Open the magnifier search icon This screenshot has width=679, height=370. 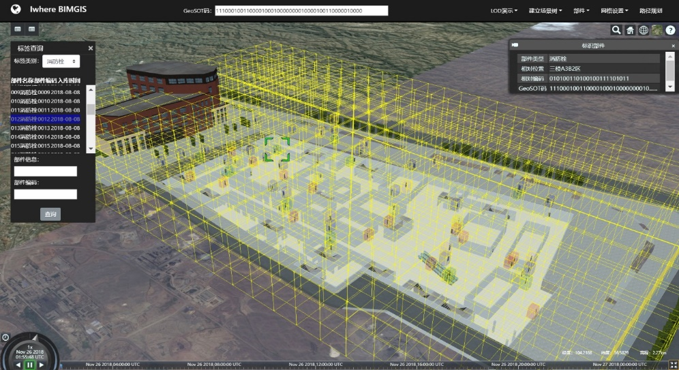(616, 30)
